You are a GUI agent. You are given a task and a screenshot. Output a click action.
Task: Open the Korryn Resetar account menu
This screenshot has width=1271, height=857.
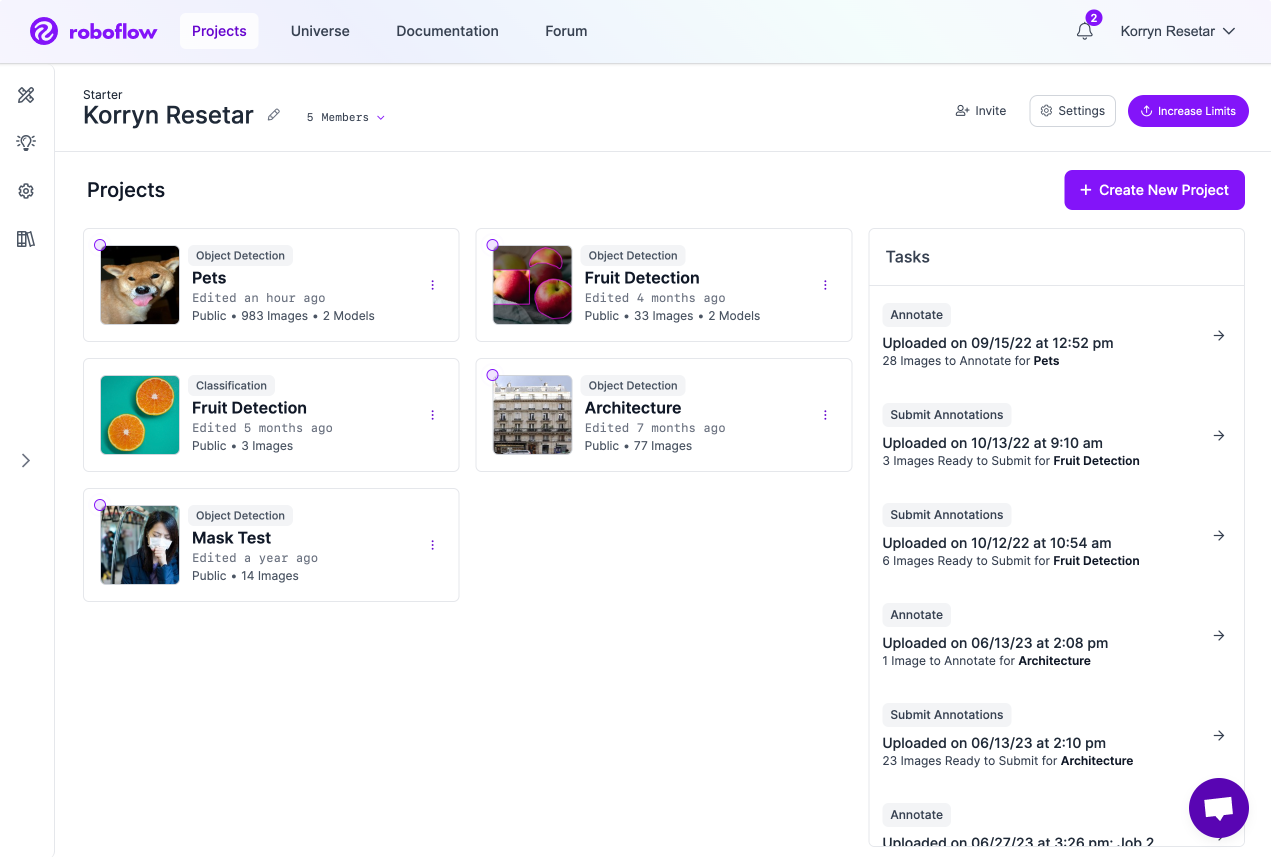1178,31
